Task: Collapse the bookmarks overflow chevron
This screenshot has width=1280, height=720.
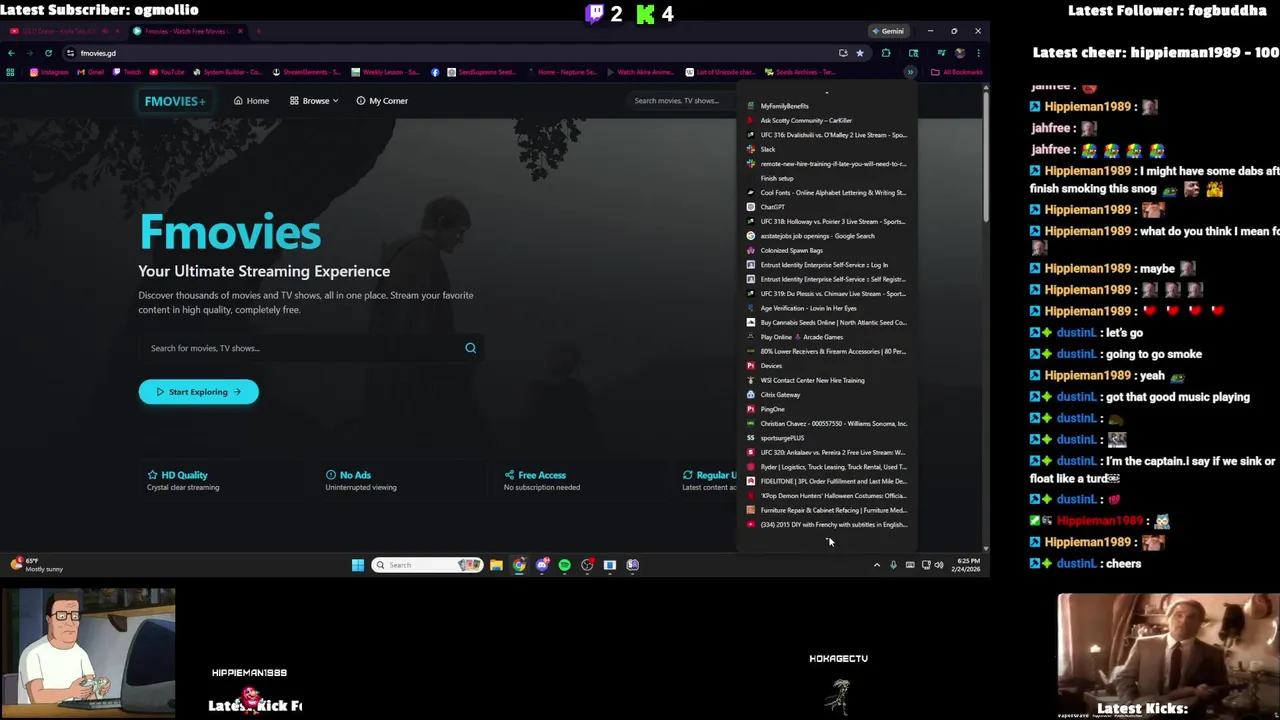Action: 910,72
